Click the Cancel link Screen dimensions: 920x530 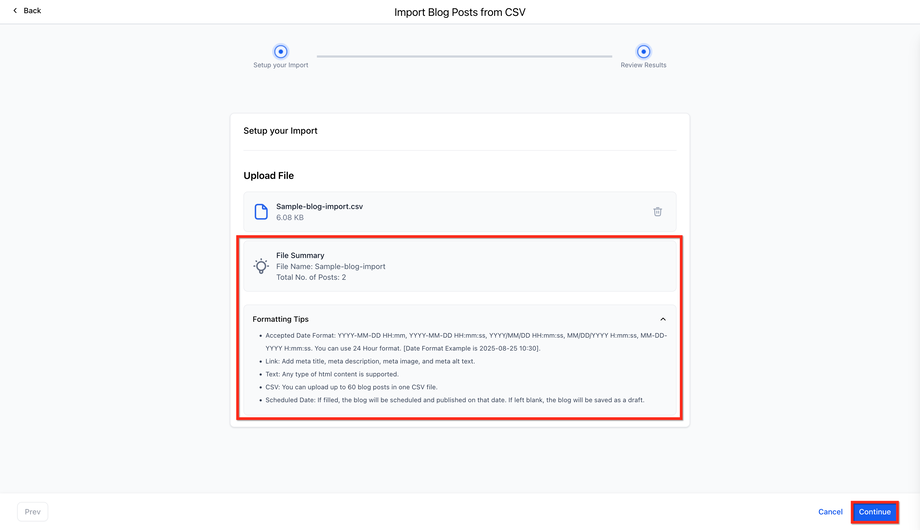coord(830,512)
